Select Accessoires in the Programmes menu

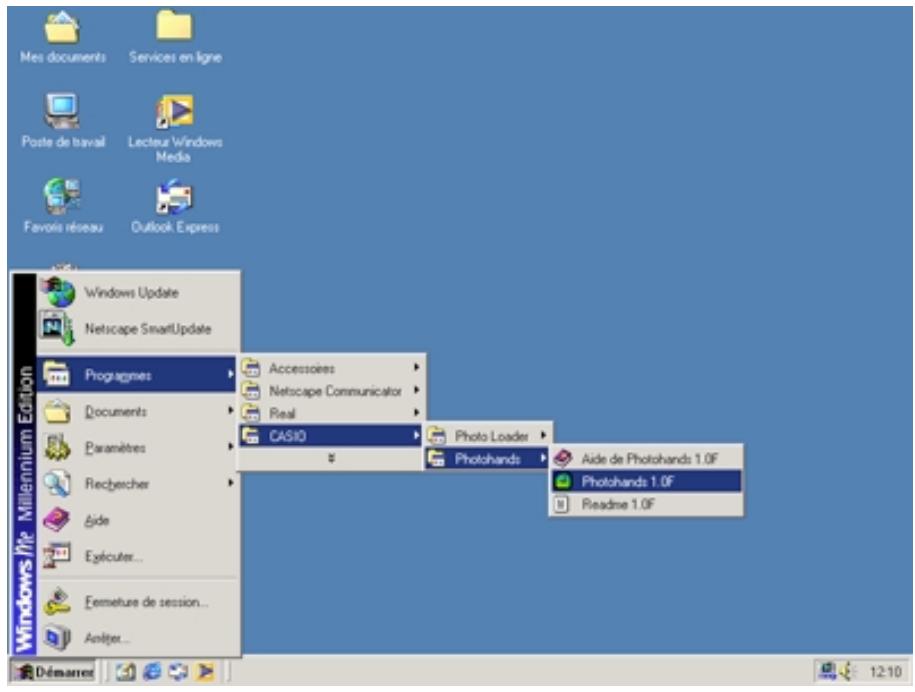pos(331,368)
